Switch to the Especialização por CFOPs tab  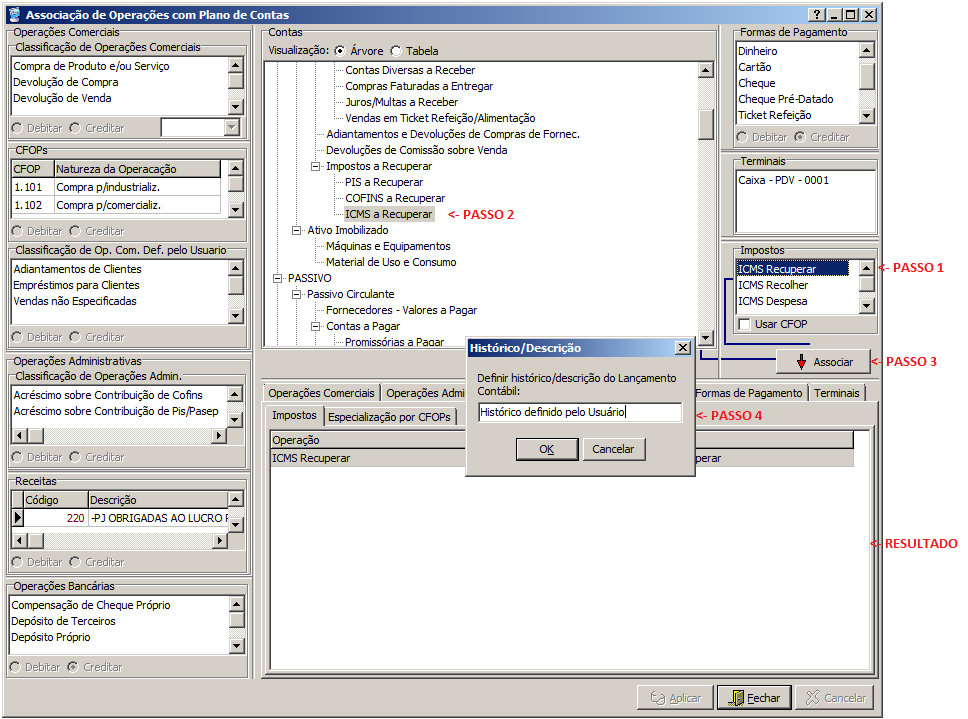390,416
